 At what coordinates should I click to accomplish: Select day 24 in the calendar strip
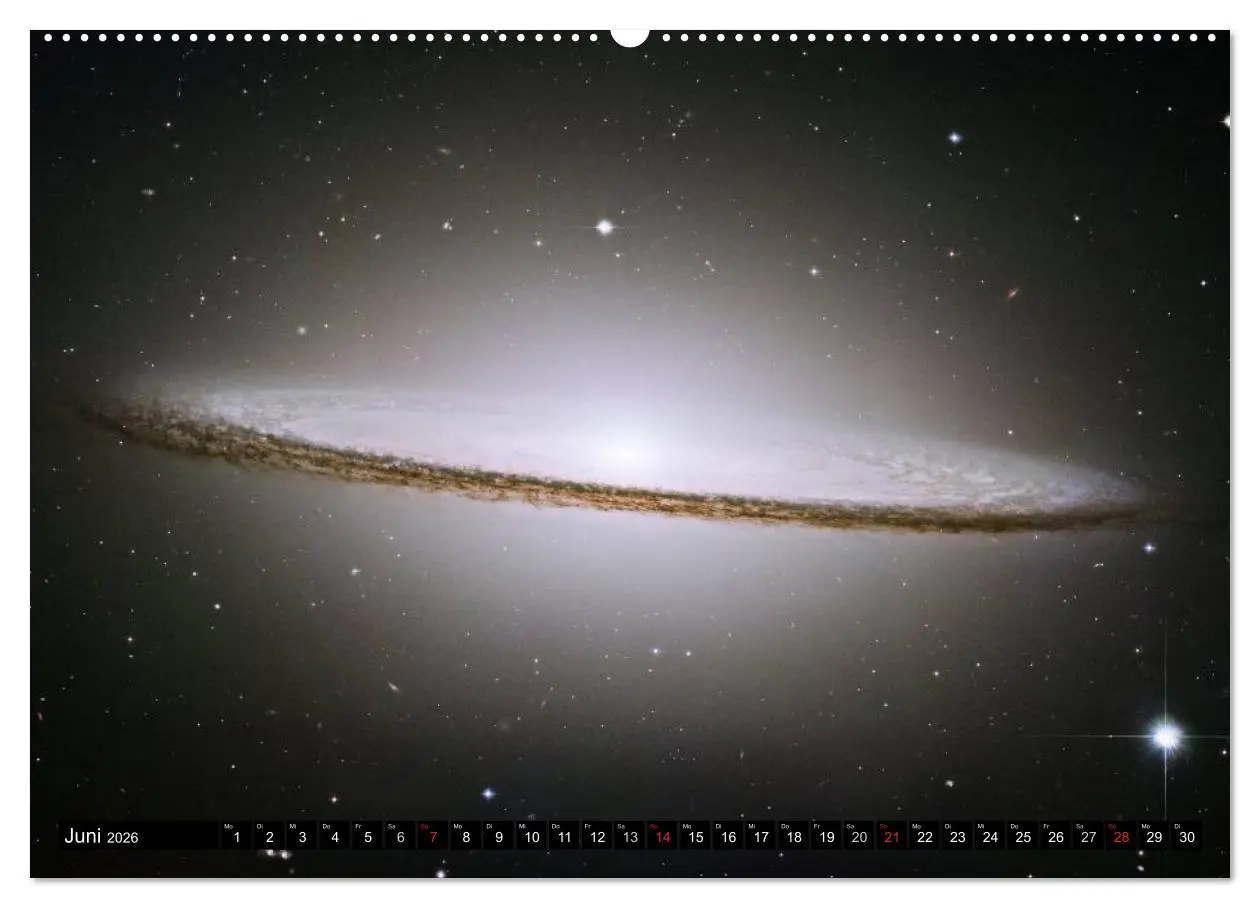(x=990, y=837)
